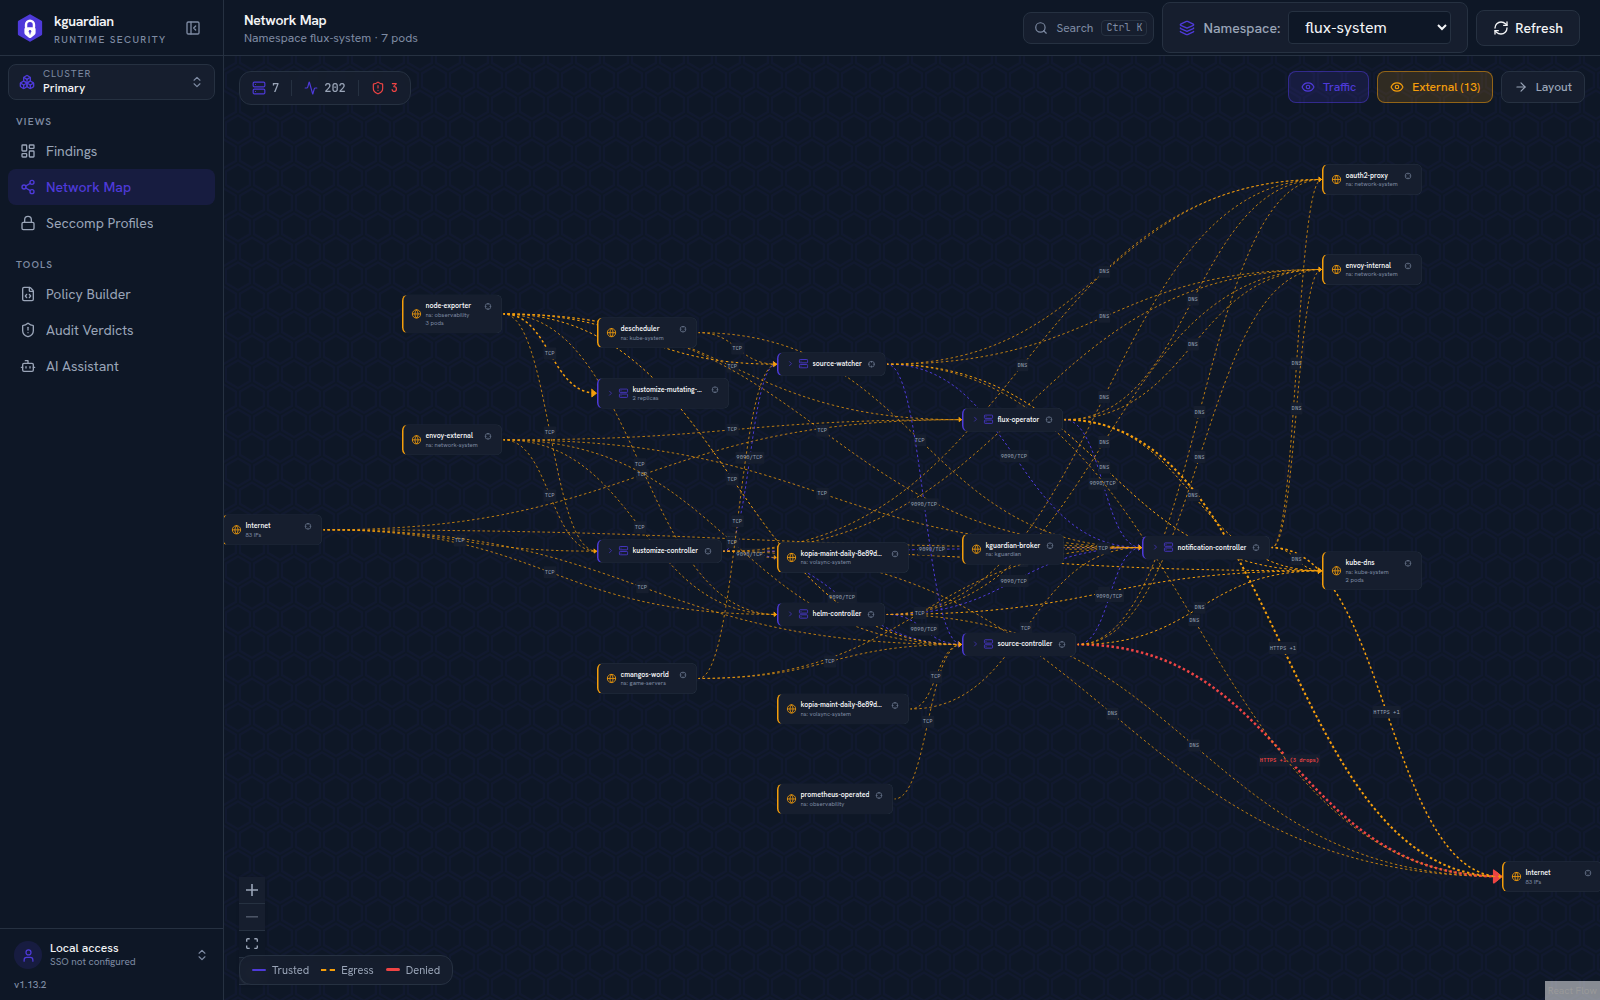Open the Search box
This screenshot has width=1600, height=1000.
tap(1088, 28)
